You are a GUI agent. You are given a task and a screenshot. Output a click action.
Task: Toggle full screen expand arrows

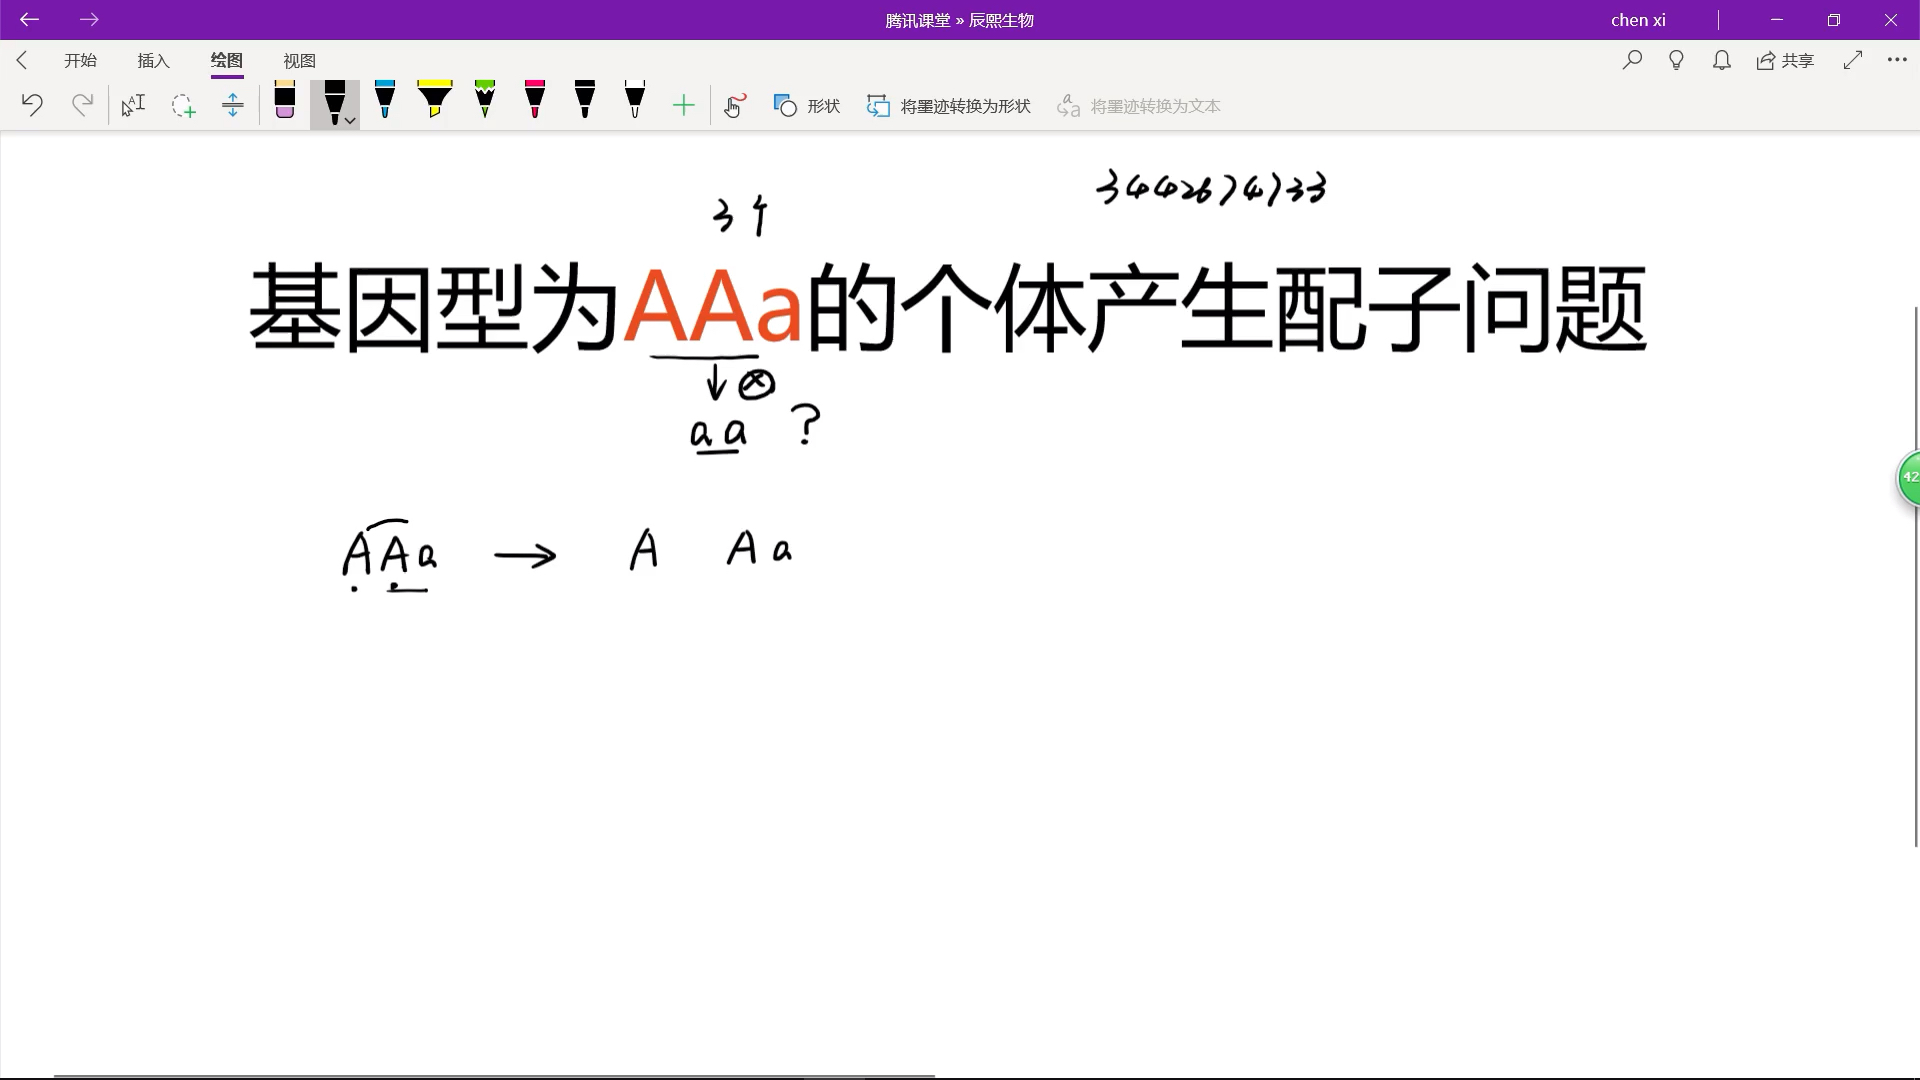tap(1852, 60)
